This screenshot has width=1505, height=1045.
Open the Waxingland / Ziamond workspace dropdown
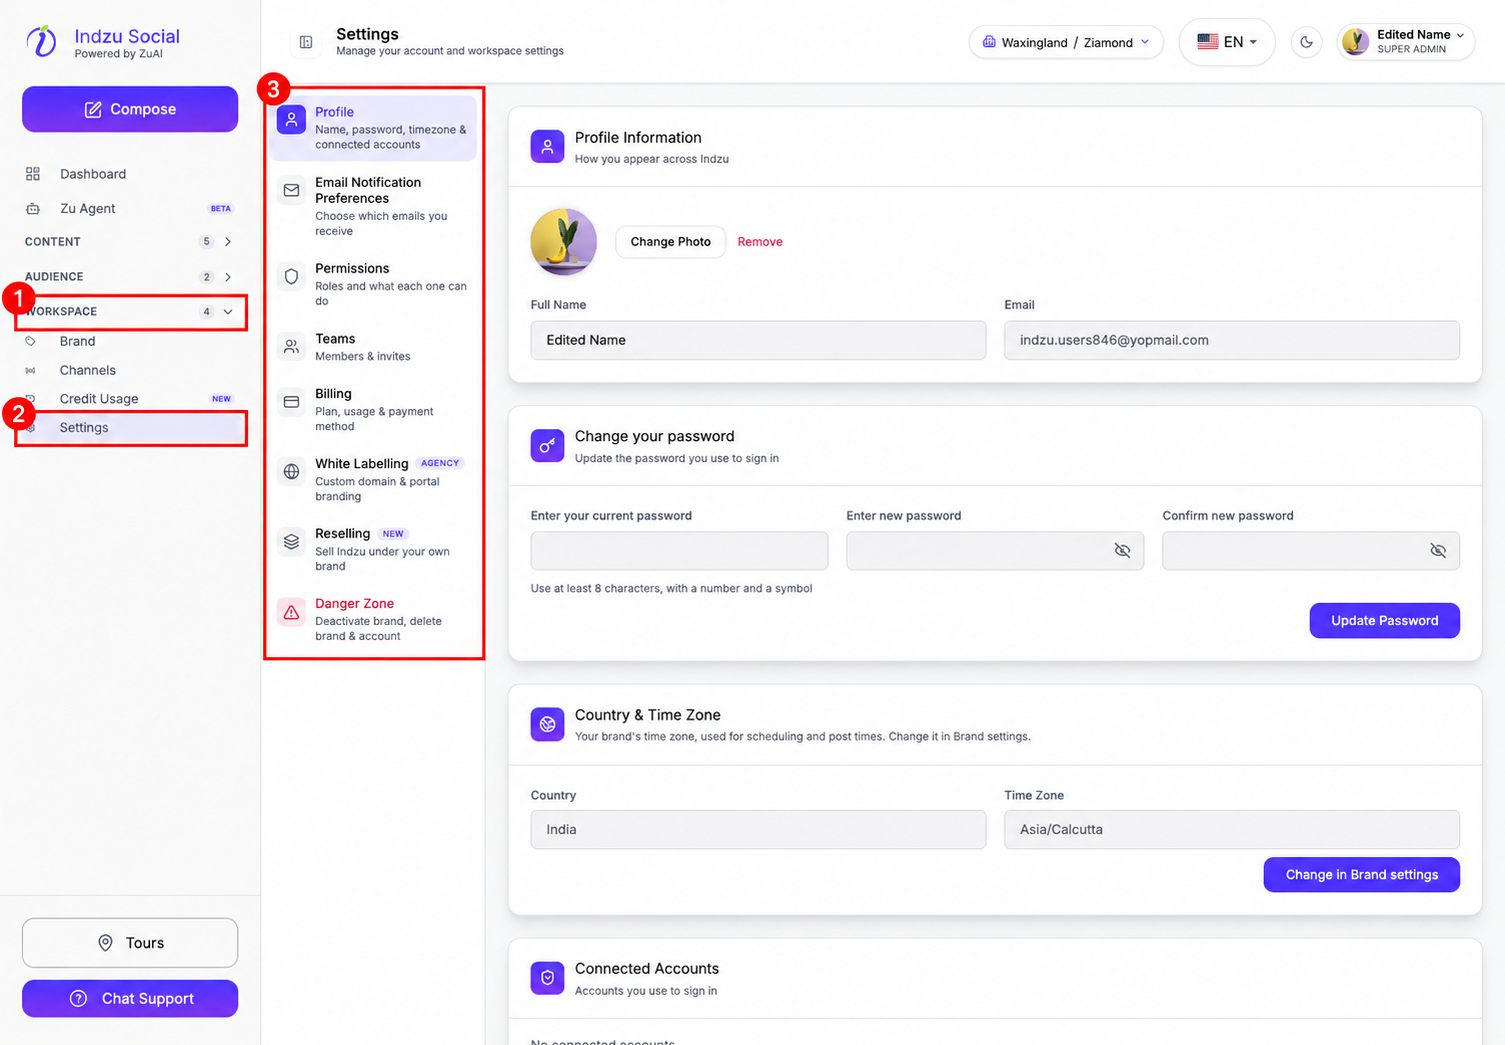pyautogui.click(x=1066, y=42)
